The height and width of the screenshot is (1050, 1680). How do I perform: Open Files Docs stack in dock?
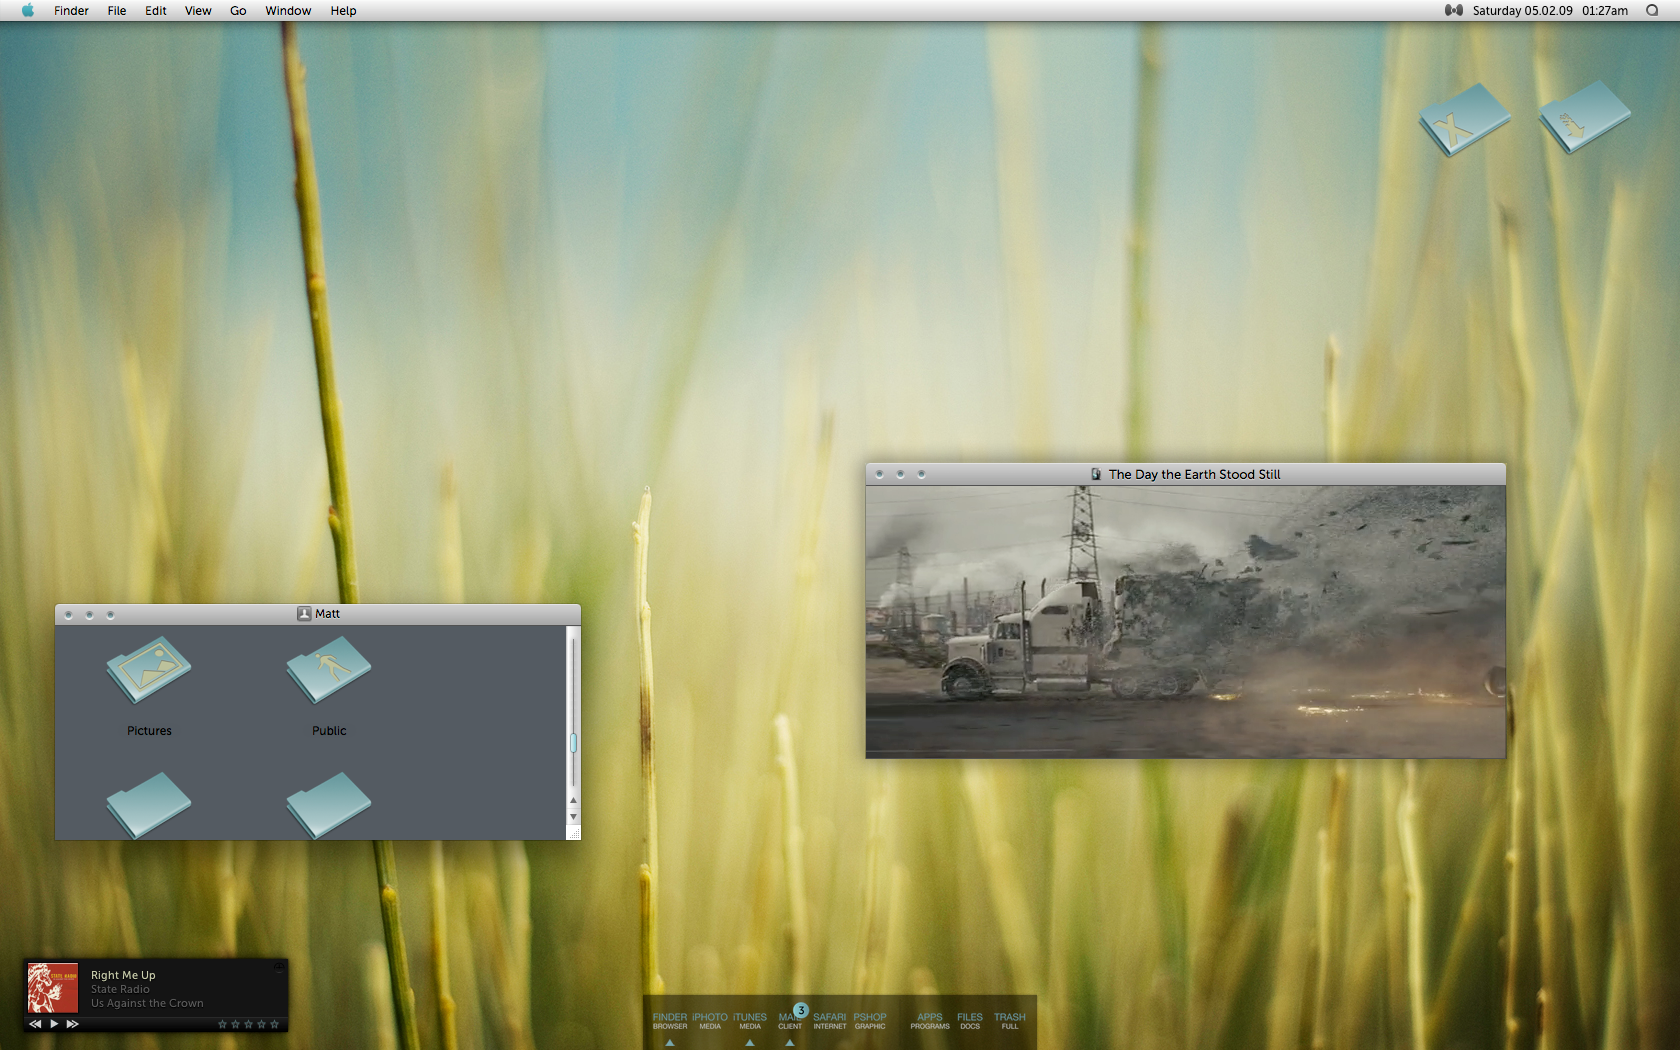point(970,1021)
